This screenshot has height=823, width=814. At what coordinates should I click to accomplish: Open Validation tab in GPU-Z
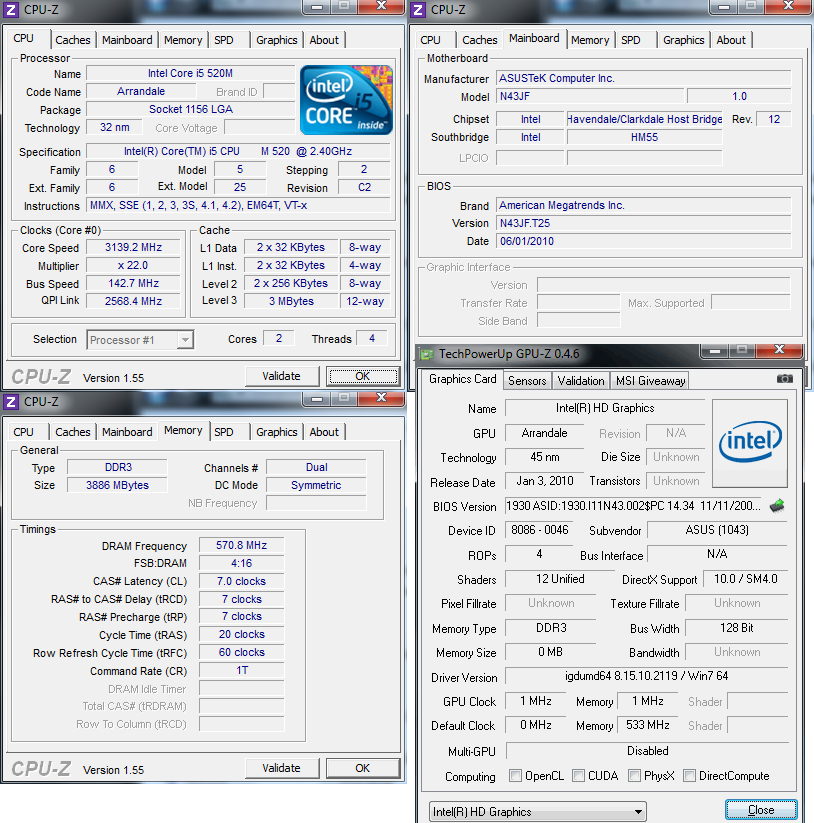[580, 381]
